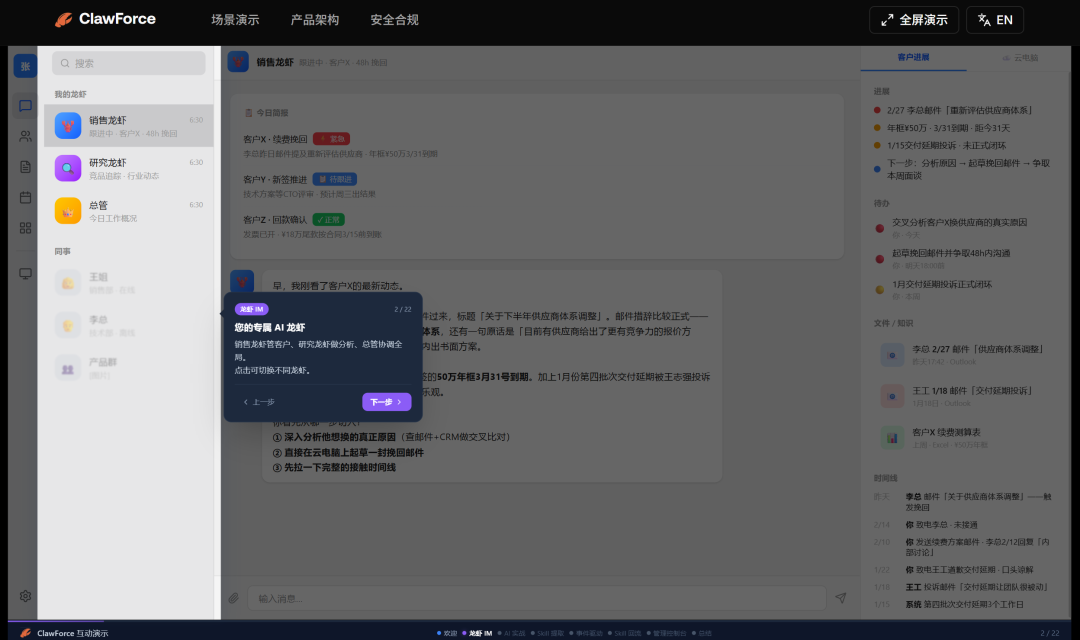Open the calendar icon in the left sidebar
This screenshot has width=1080, height=640.
click(25, 197)
